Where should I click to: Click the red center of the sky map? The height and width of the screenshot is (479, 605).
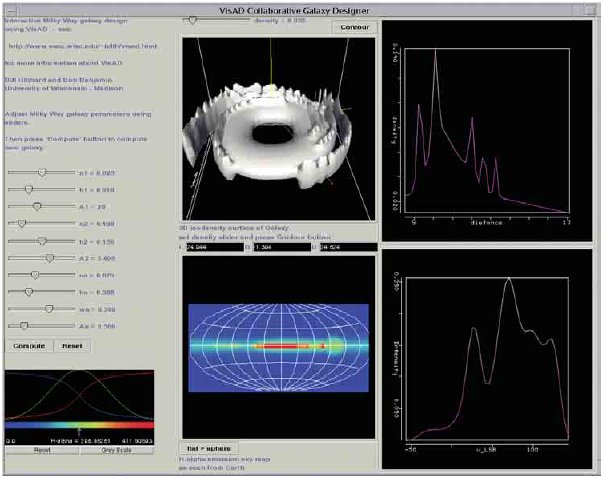(282, 346)
